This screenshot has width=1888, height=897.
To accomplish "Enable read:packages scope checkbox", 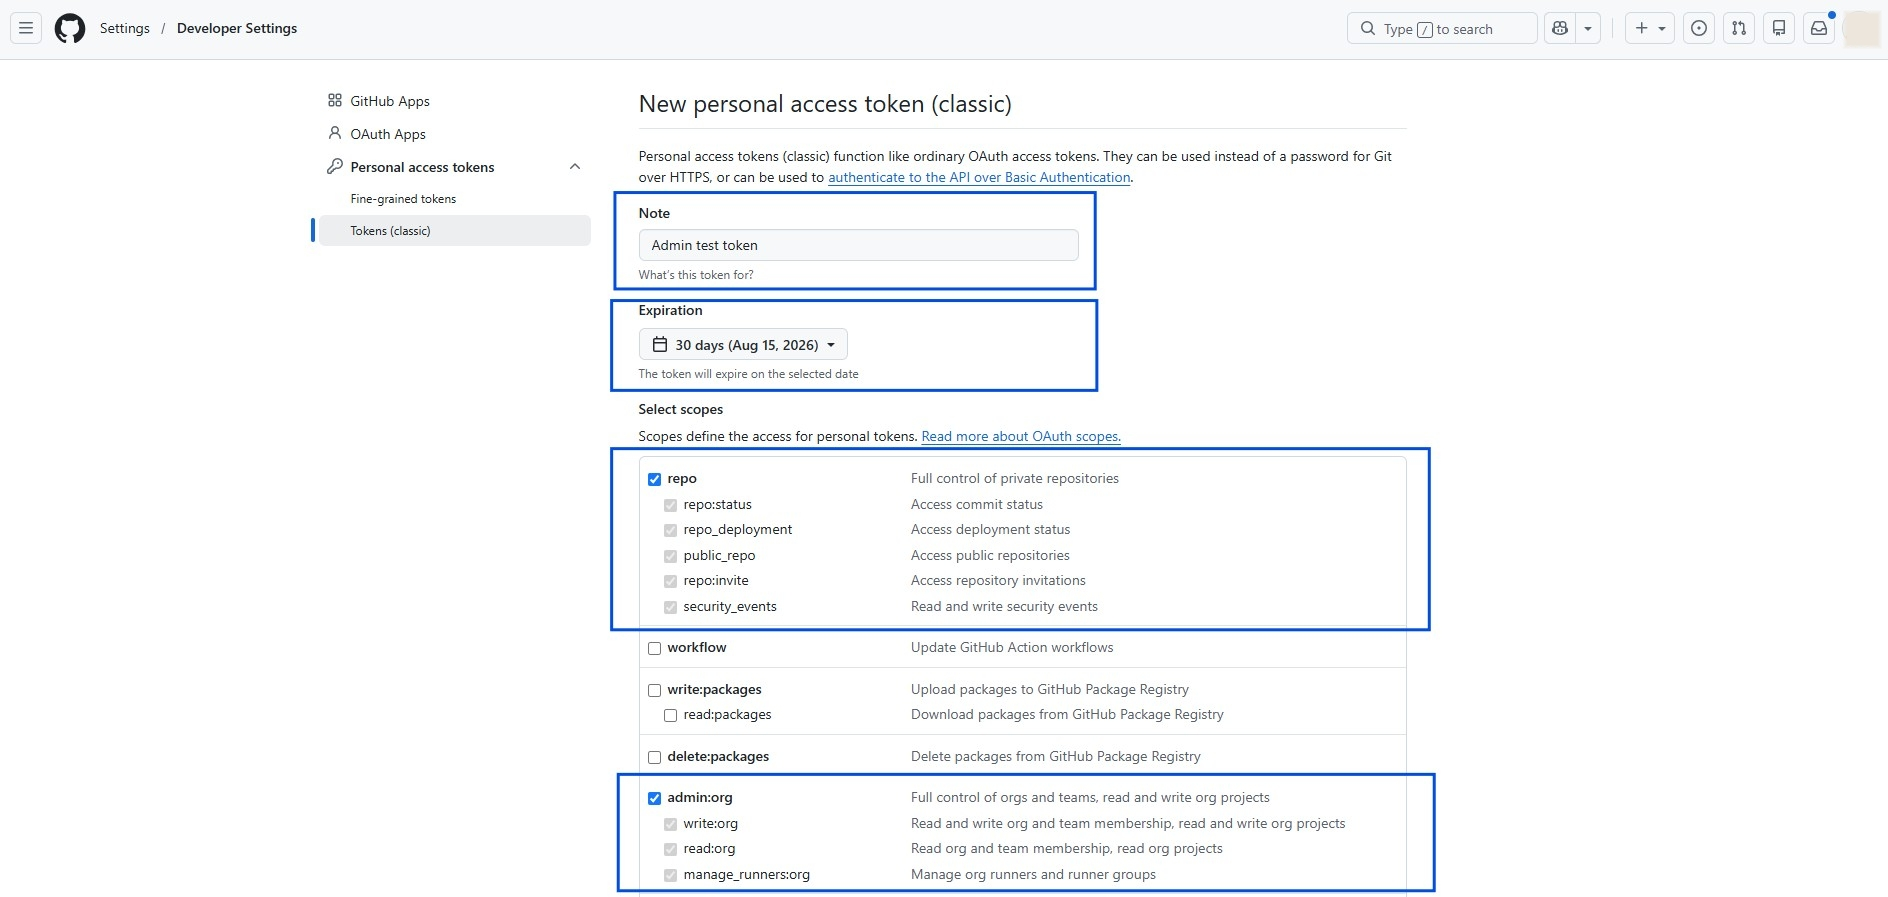I will (x=670, y=715).
